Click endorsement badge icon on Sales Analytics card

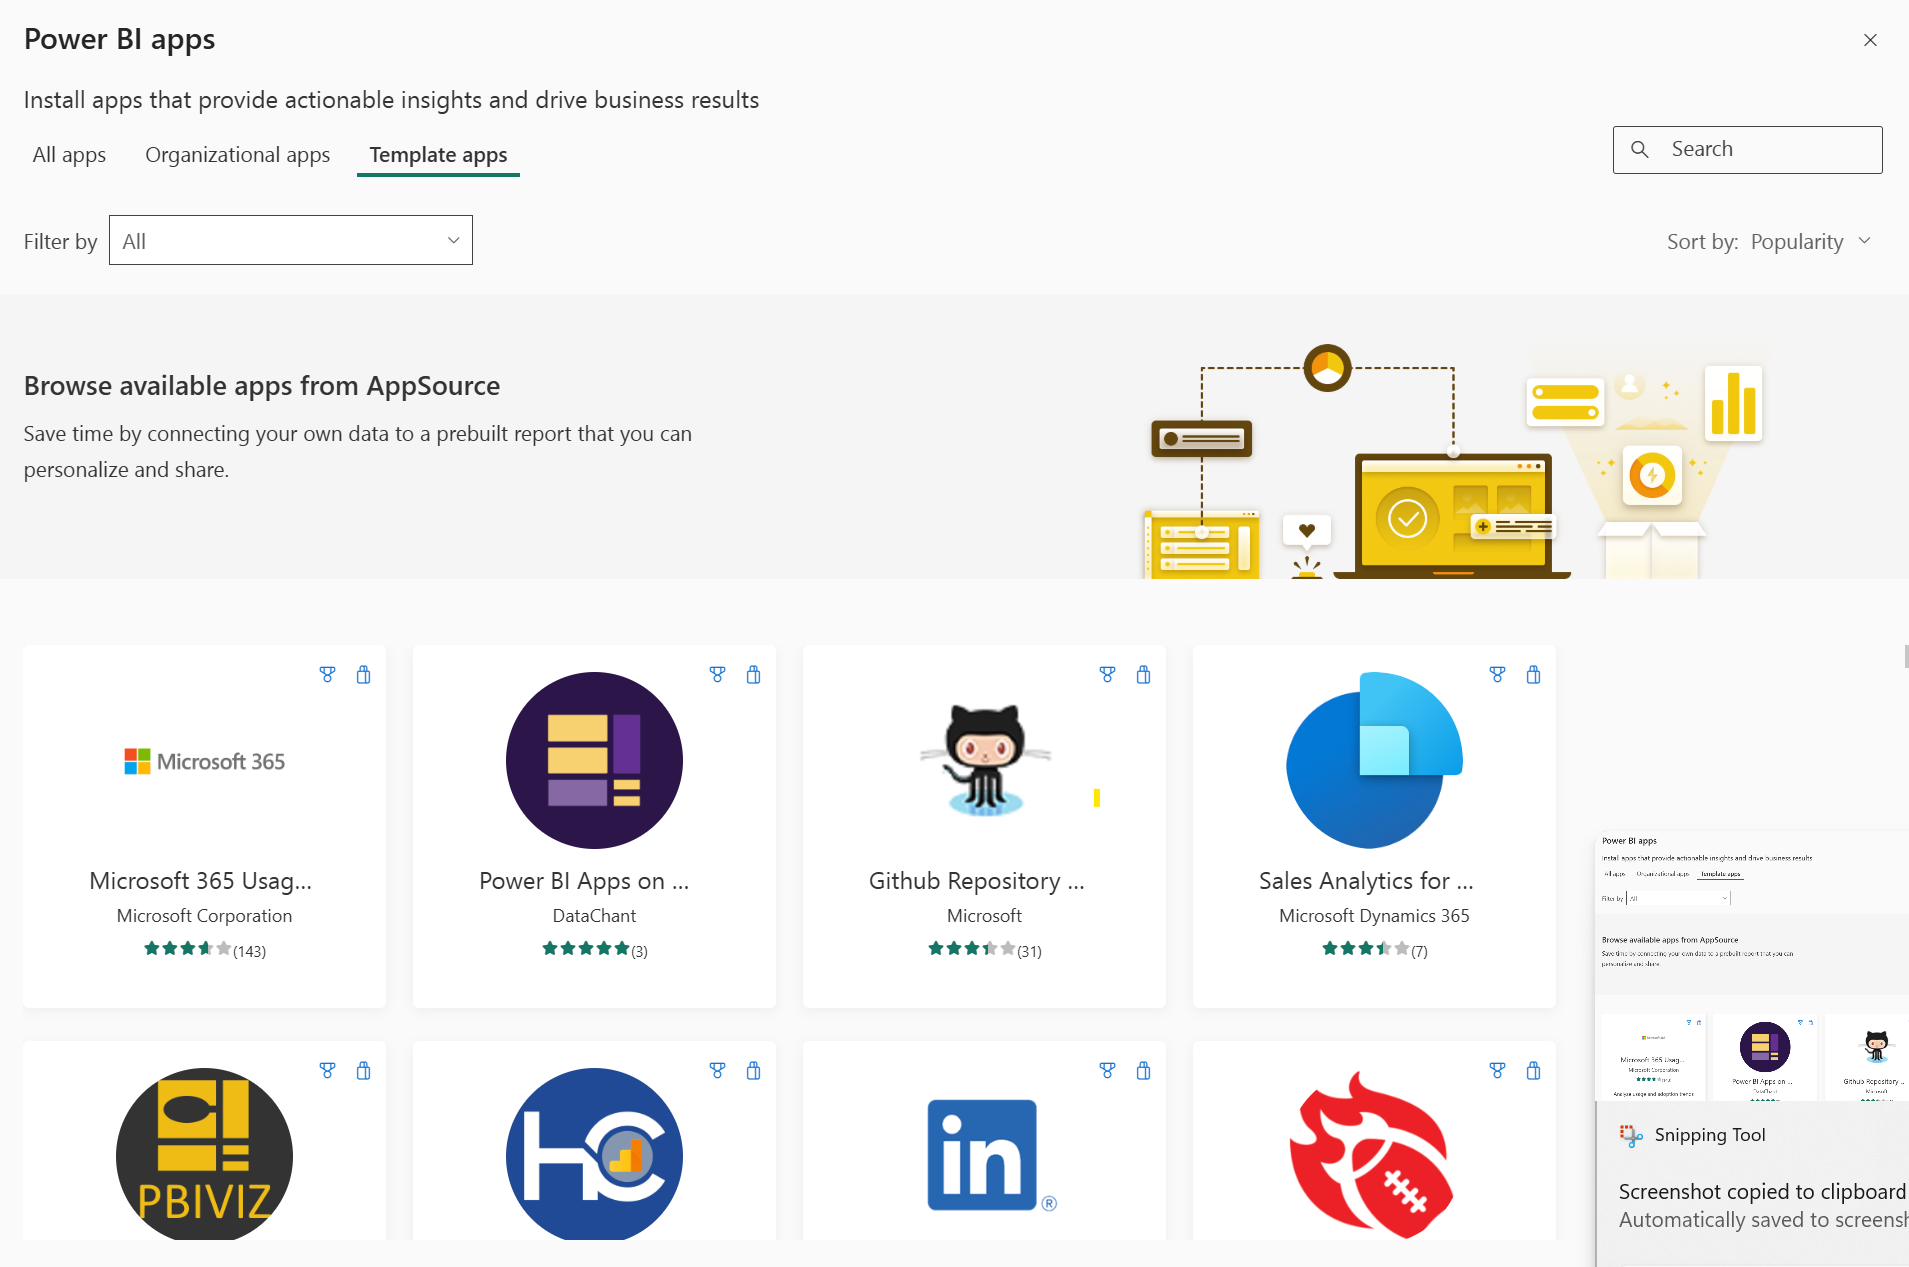(x=1497, y=675)
